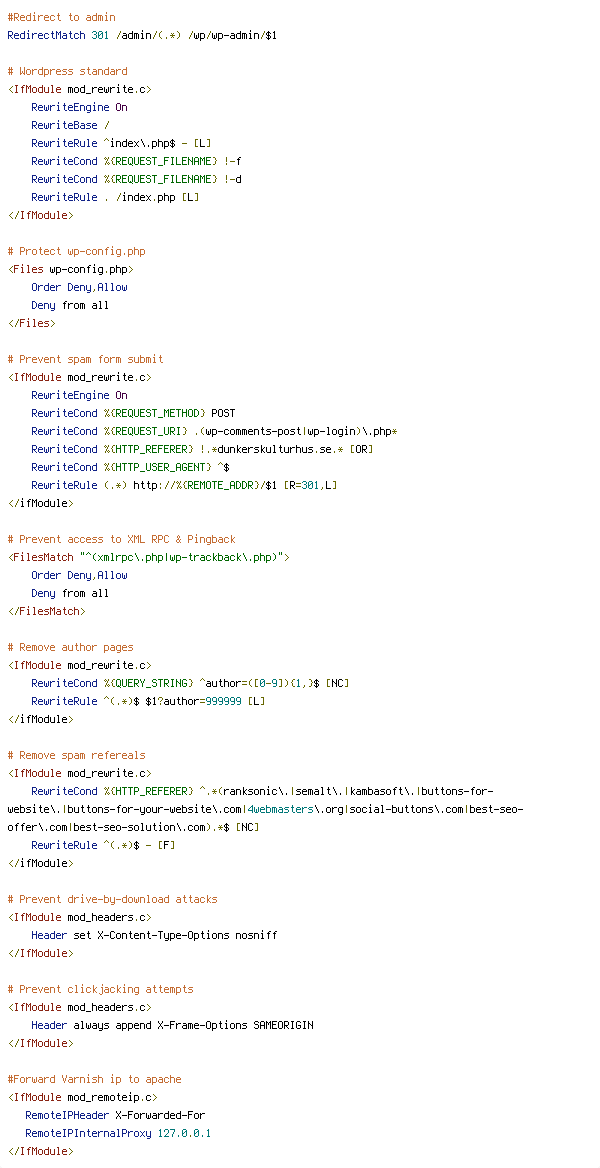Click the dunkerskulturhus.se referer condition

click(202, 449)
